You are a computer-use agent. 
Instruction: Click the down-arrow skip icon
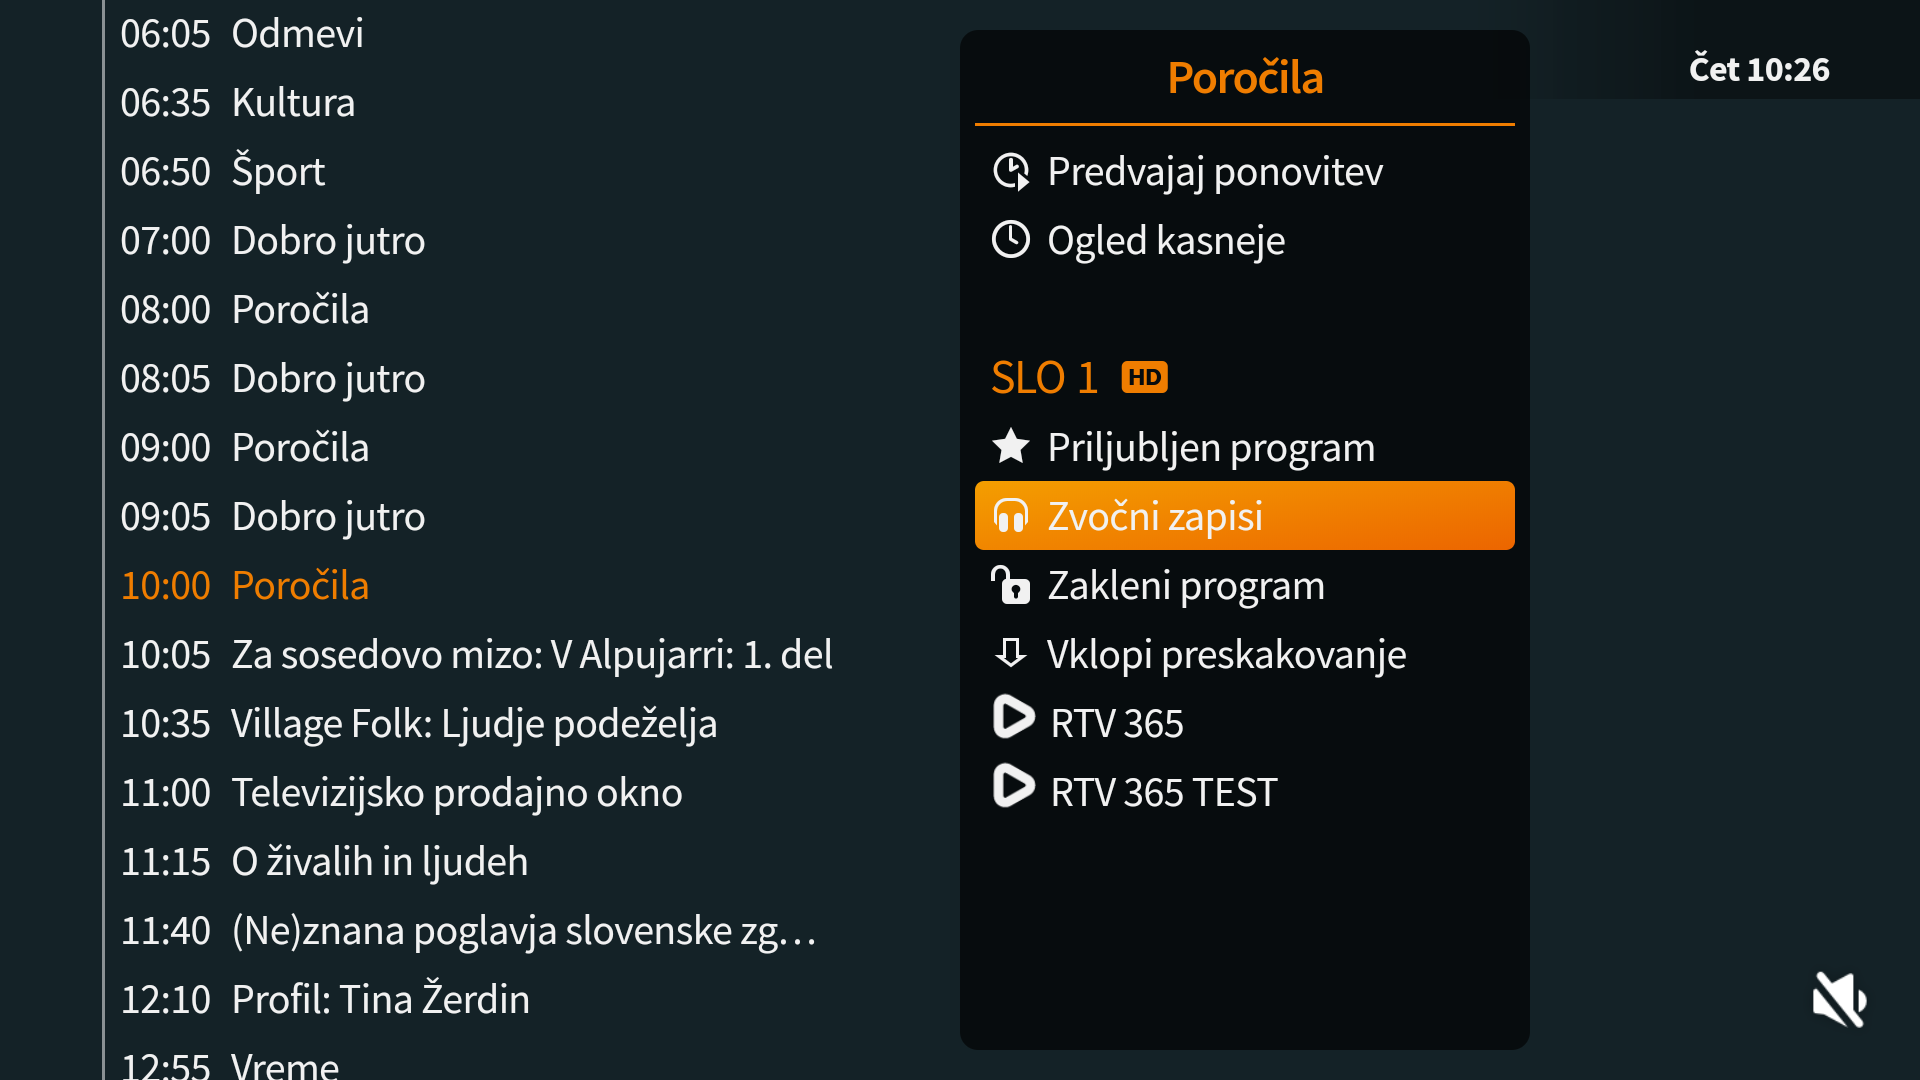click(1011, 653)
